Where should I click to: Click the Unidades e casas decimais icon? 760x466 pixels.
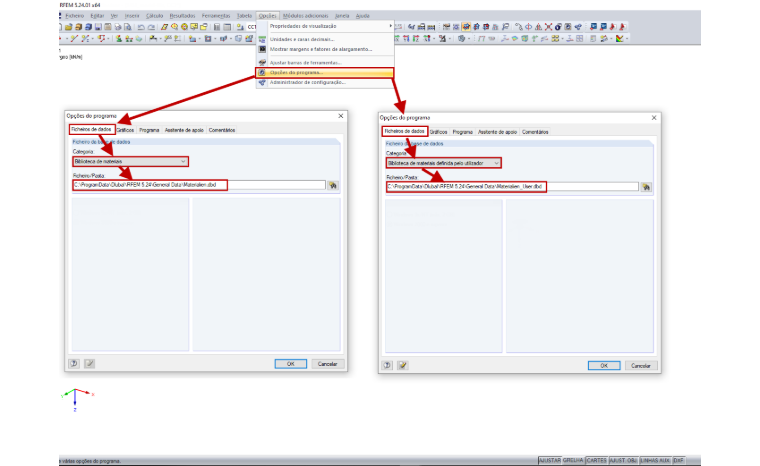262,39
